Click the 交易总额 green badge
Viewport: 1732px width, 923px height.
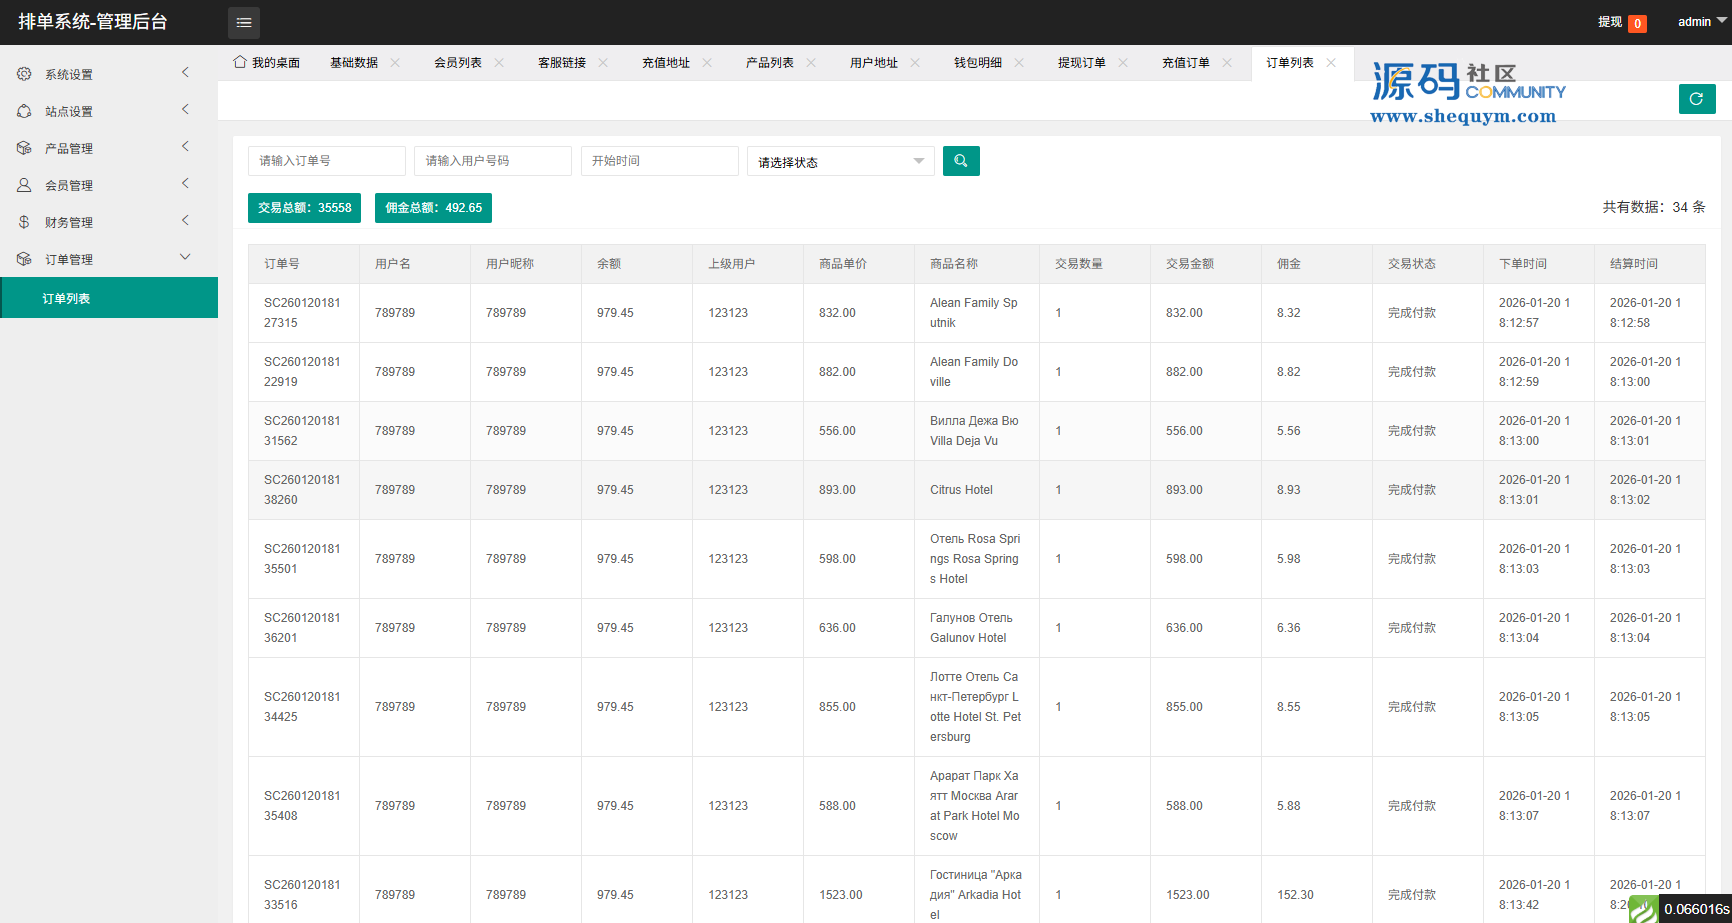tap(304, 208)
